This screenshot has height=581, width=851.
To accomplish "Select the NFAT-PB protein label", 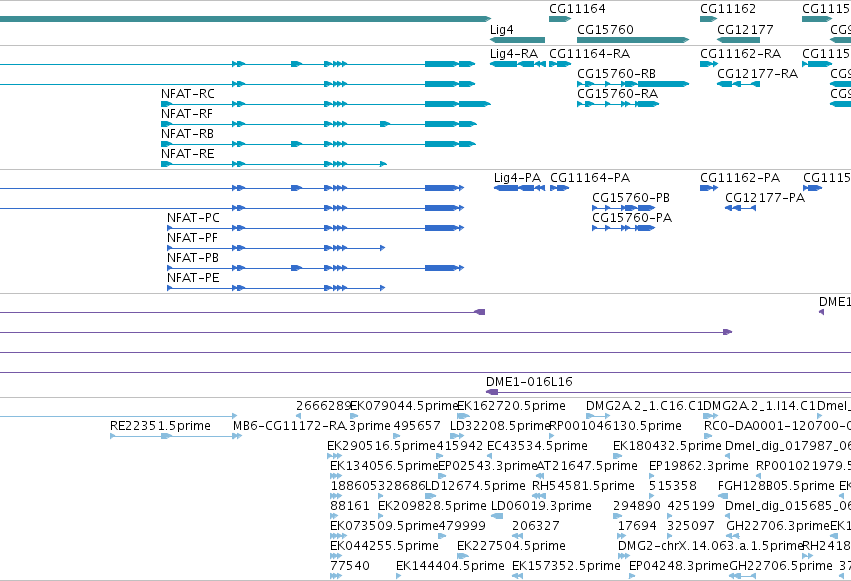I will point(193,258).
